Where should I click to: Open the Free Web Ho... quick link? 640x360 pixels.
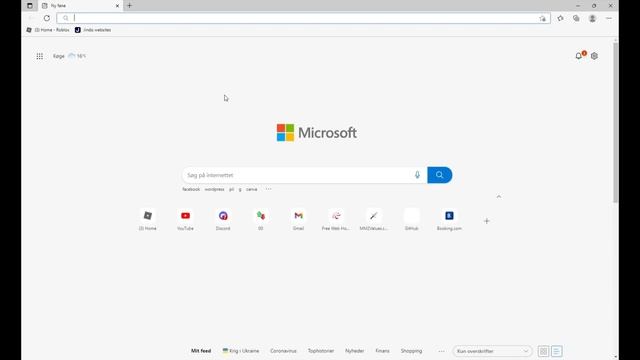[x=336, y=220]
